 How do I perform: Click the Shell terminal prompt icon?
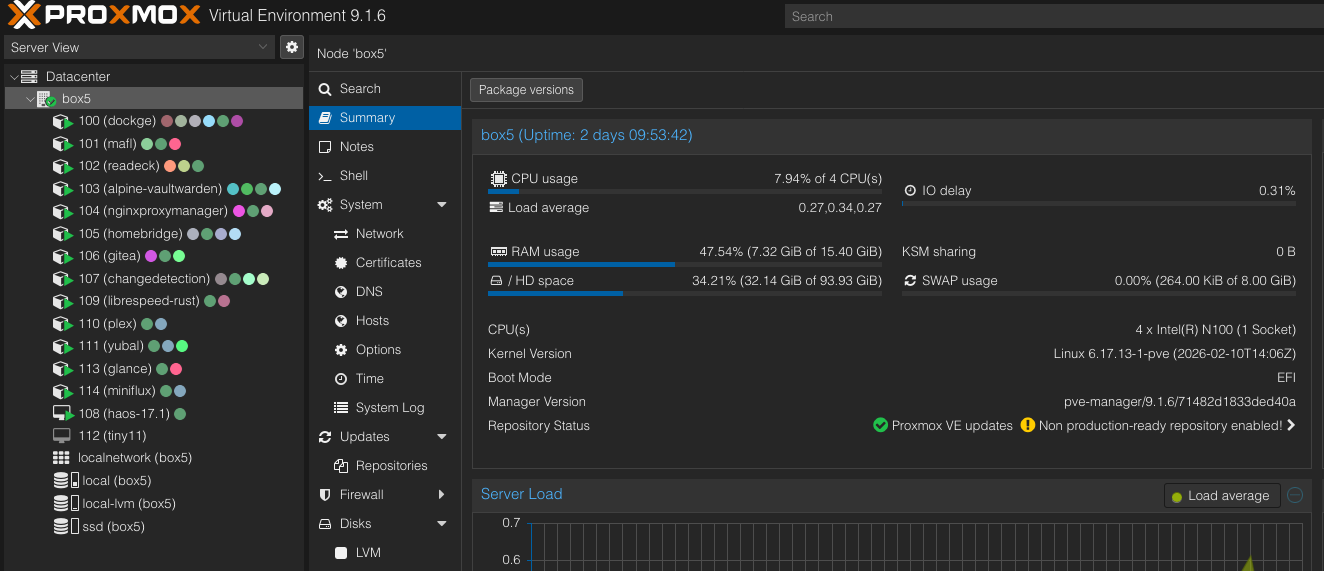[x=325, y=176]
